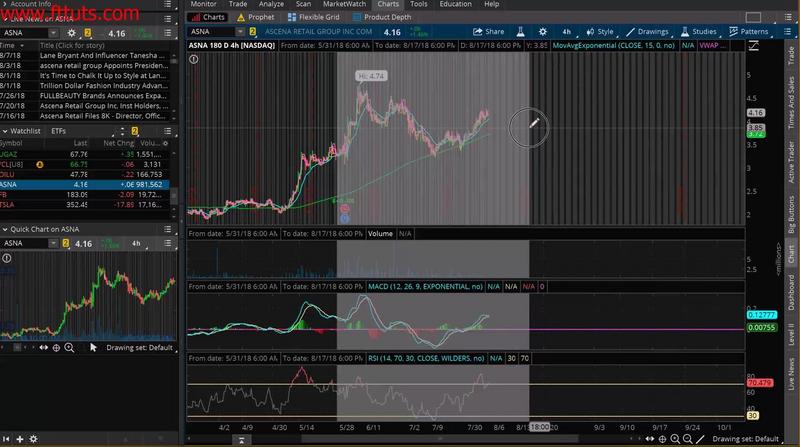The width and height of the screenshot is (800, 447).
Task: Click news gadget yellow link number 2
Action: pos(88,33)
